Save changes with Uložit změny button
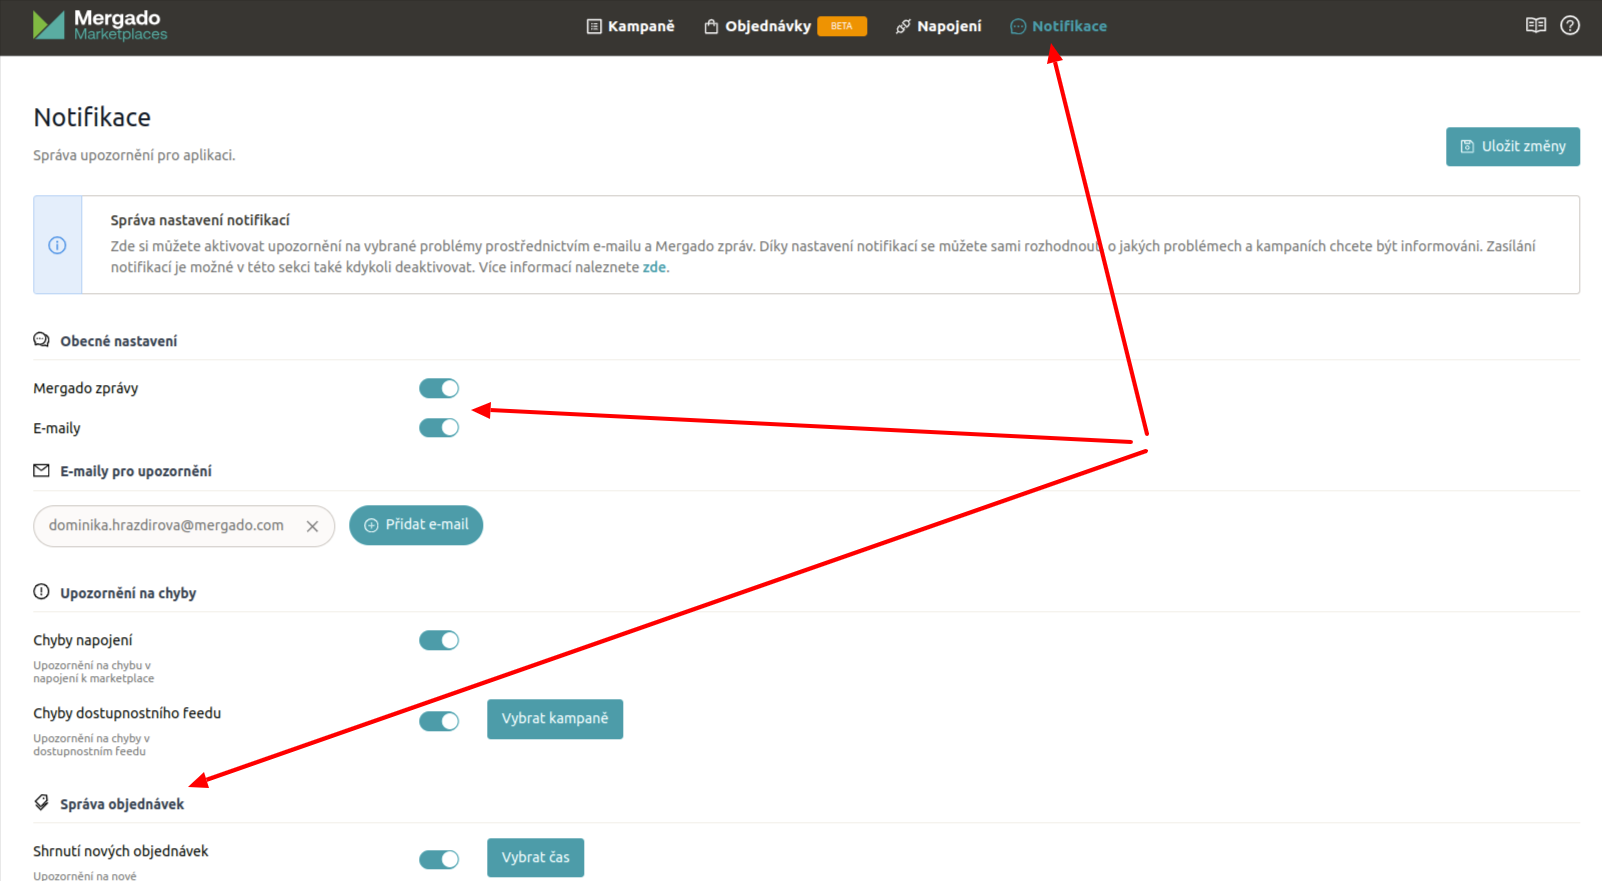Screen dimensions: 1602x881 (x=1512, y=146)
